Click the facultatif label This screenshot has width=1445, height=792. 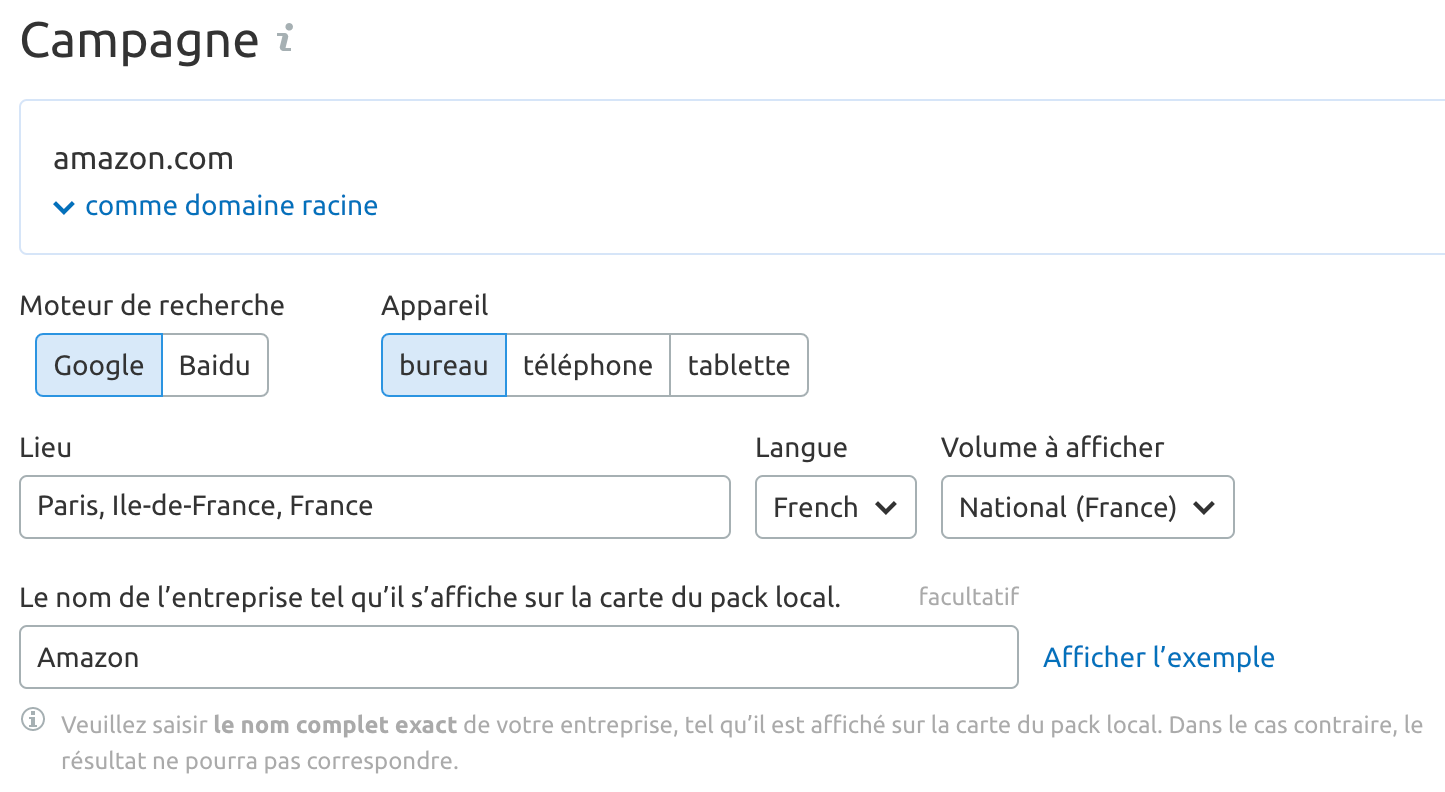pos(968,598)
